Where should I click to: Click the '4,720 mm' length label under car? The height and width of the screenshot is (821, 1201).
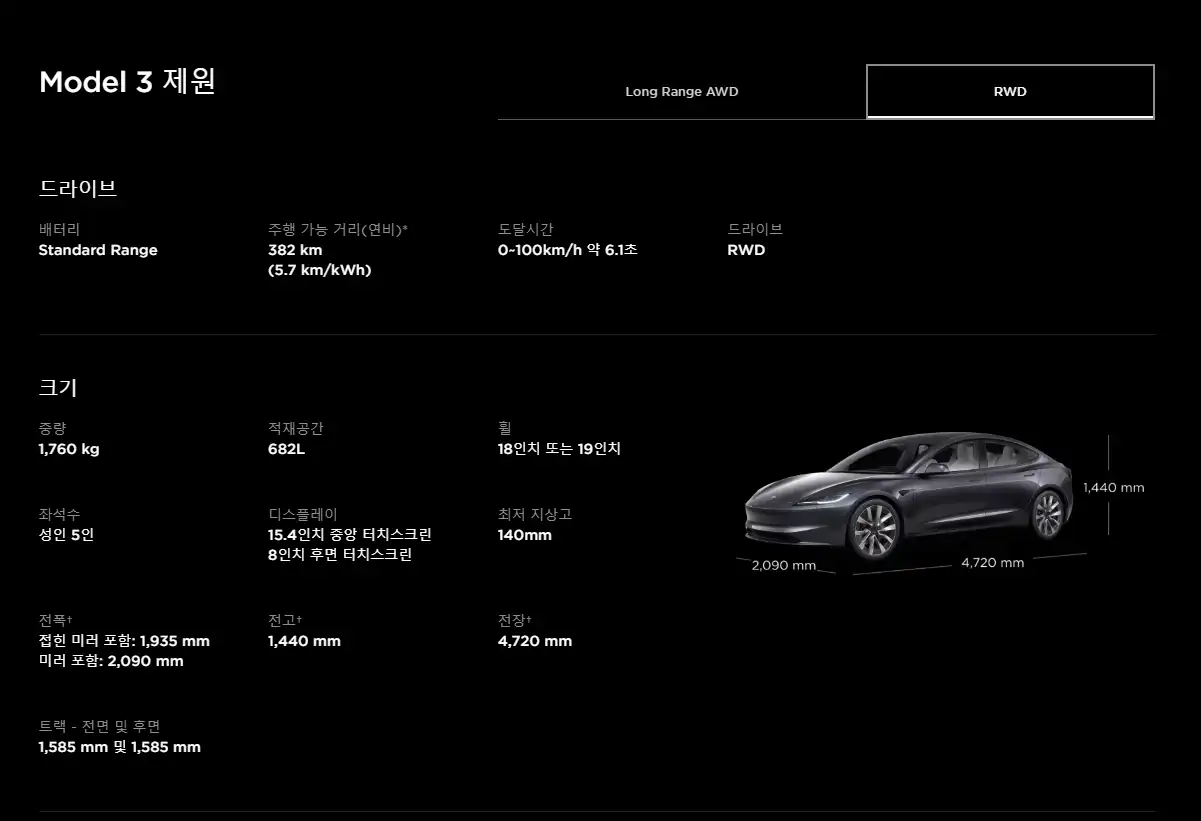pyautogui.click(x=993, y=563)
